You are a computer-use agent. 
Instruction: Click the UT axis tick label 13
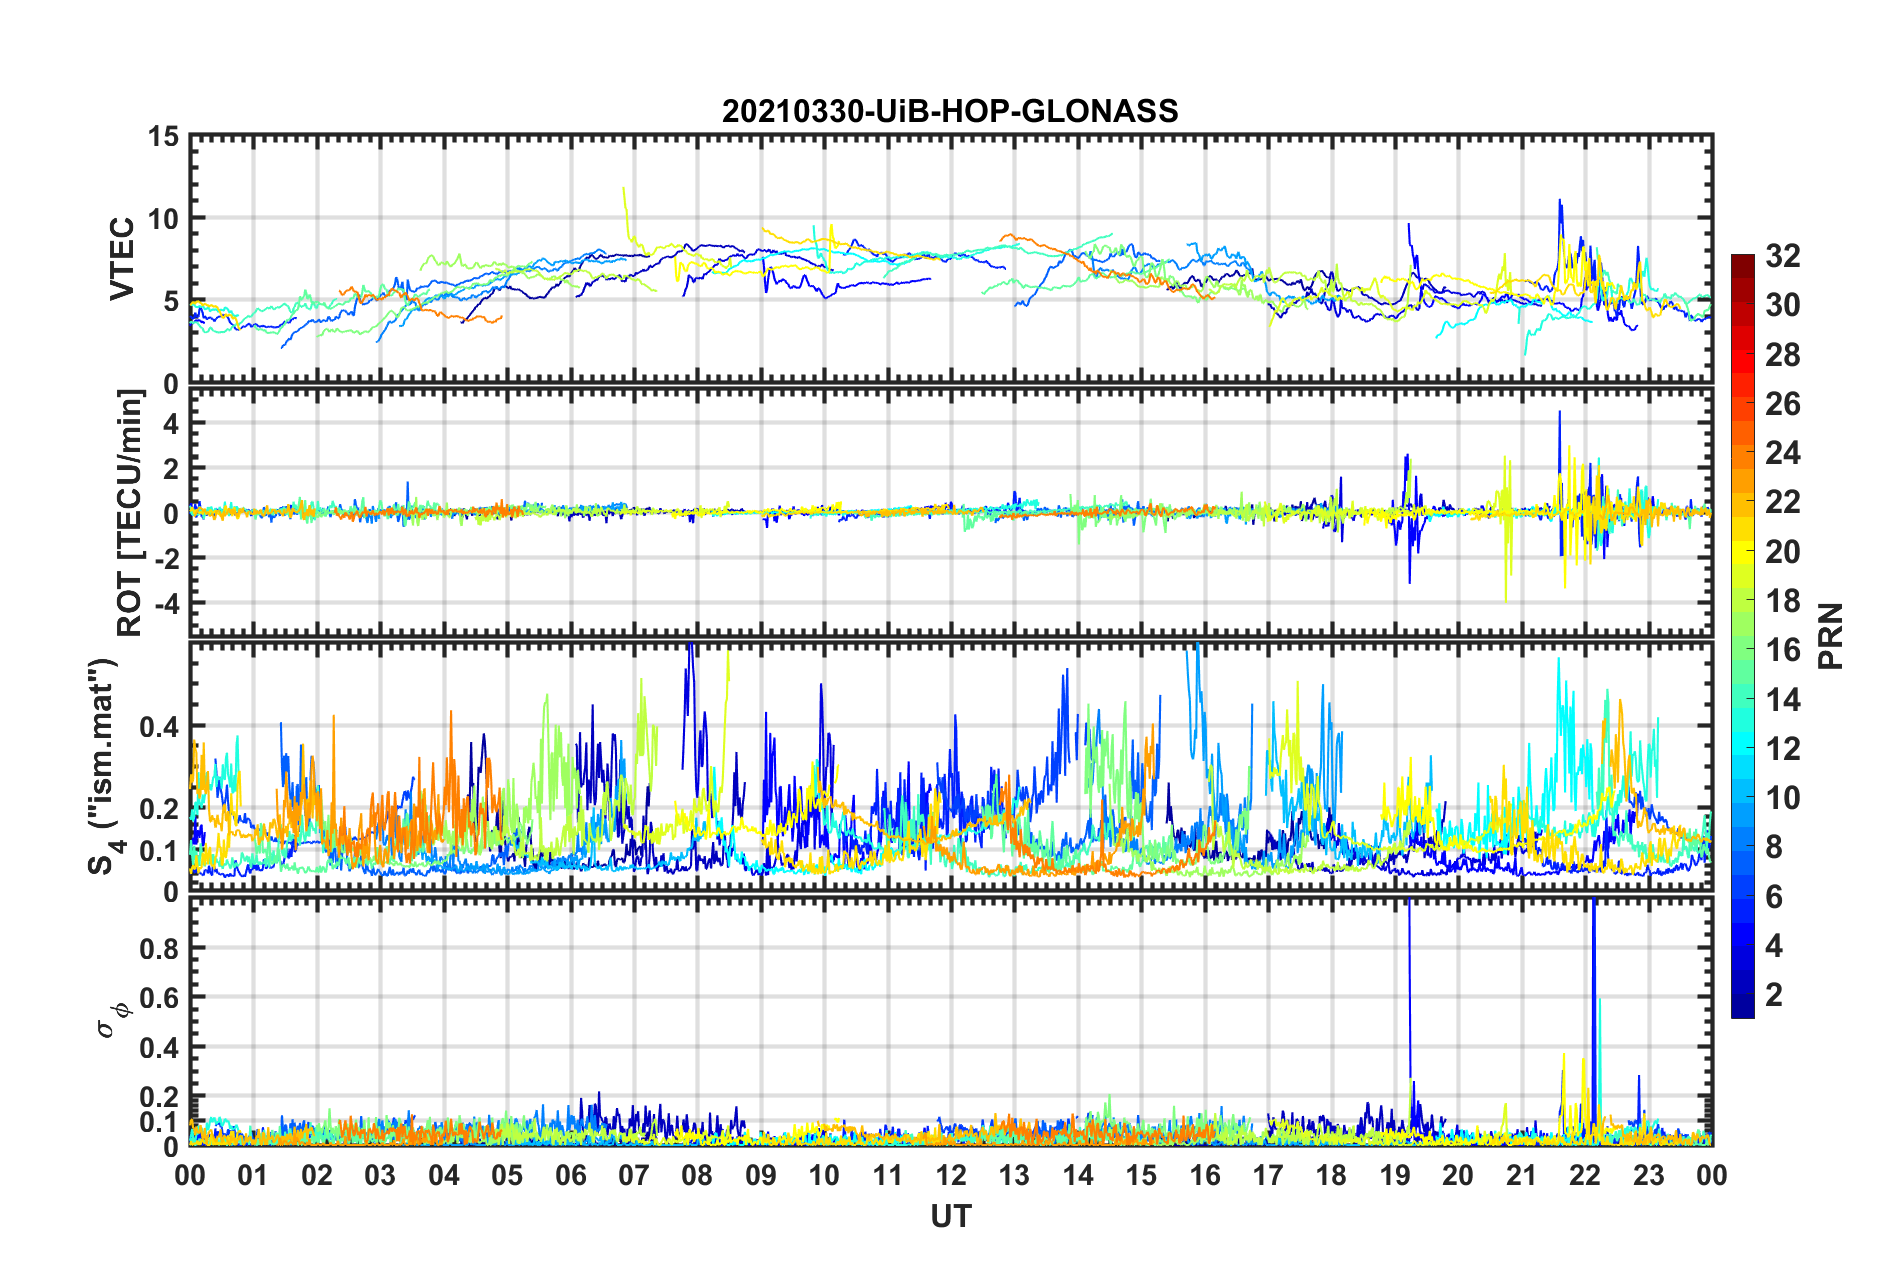(1014, 1175)
